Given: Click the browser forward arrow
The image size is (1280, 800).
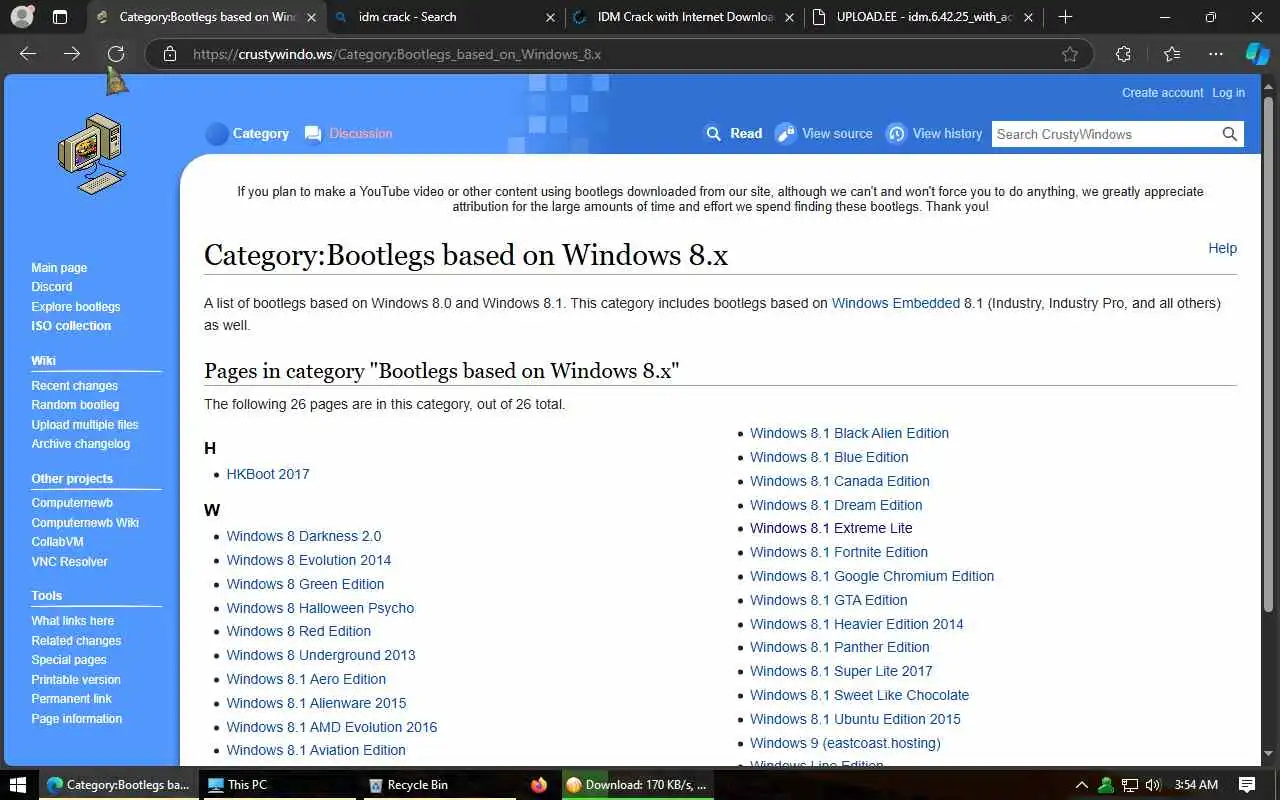Looking at the screenshot, I should tap(72, 54).
